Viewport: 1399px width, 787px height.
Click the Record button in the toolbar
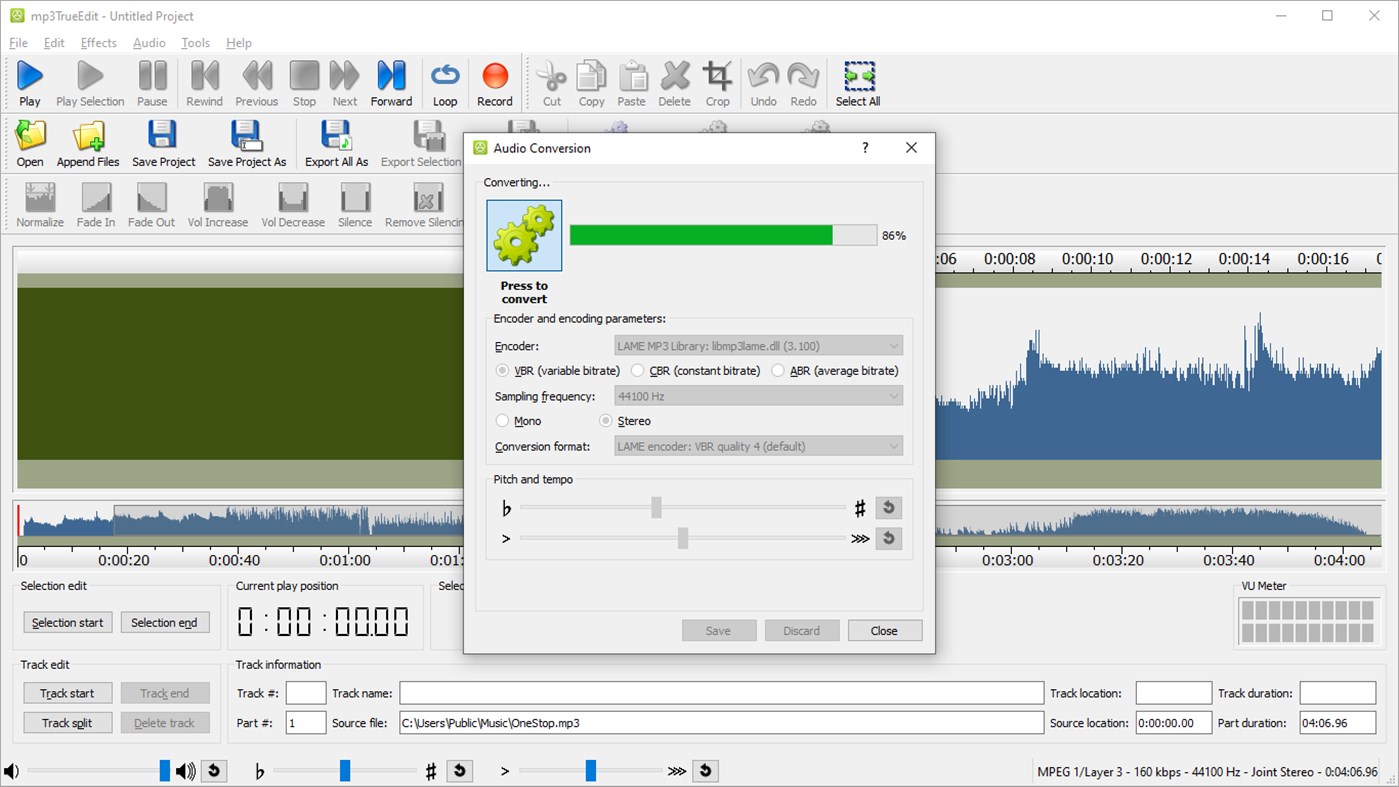point(494,82)
